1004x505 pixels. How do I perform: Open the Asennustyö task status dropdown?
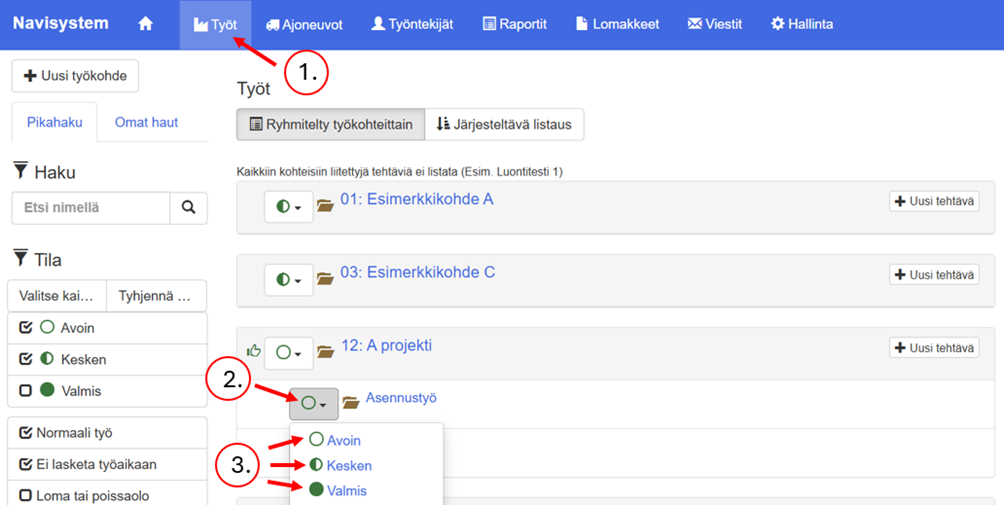314,404
